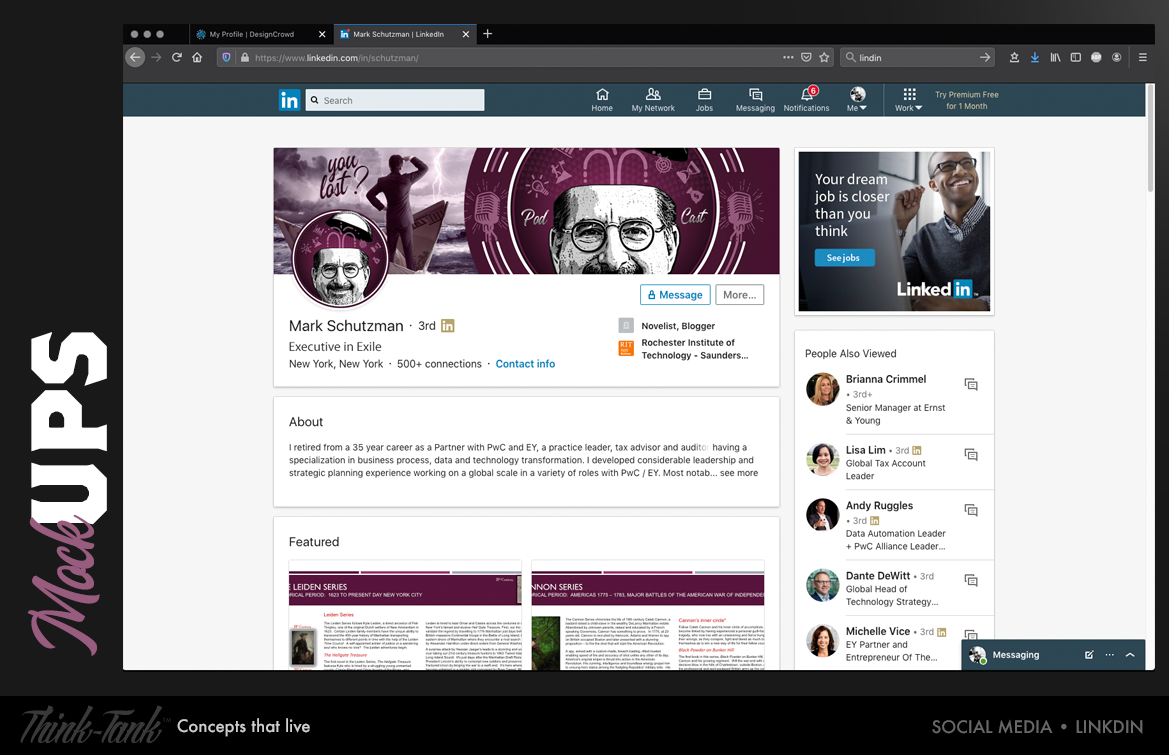1169x755 pixels.
Task: Click the padlock site security icon
Action: pyautogui.click(x=245, y=57)
